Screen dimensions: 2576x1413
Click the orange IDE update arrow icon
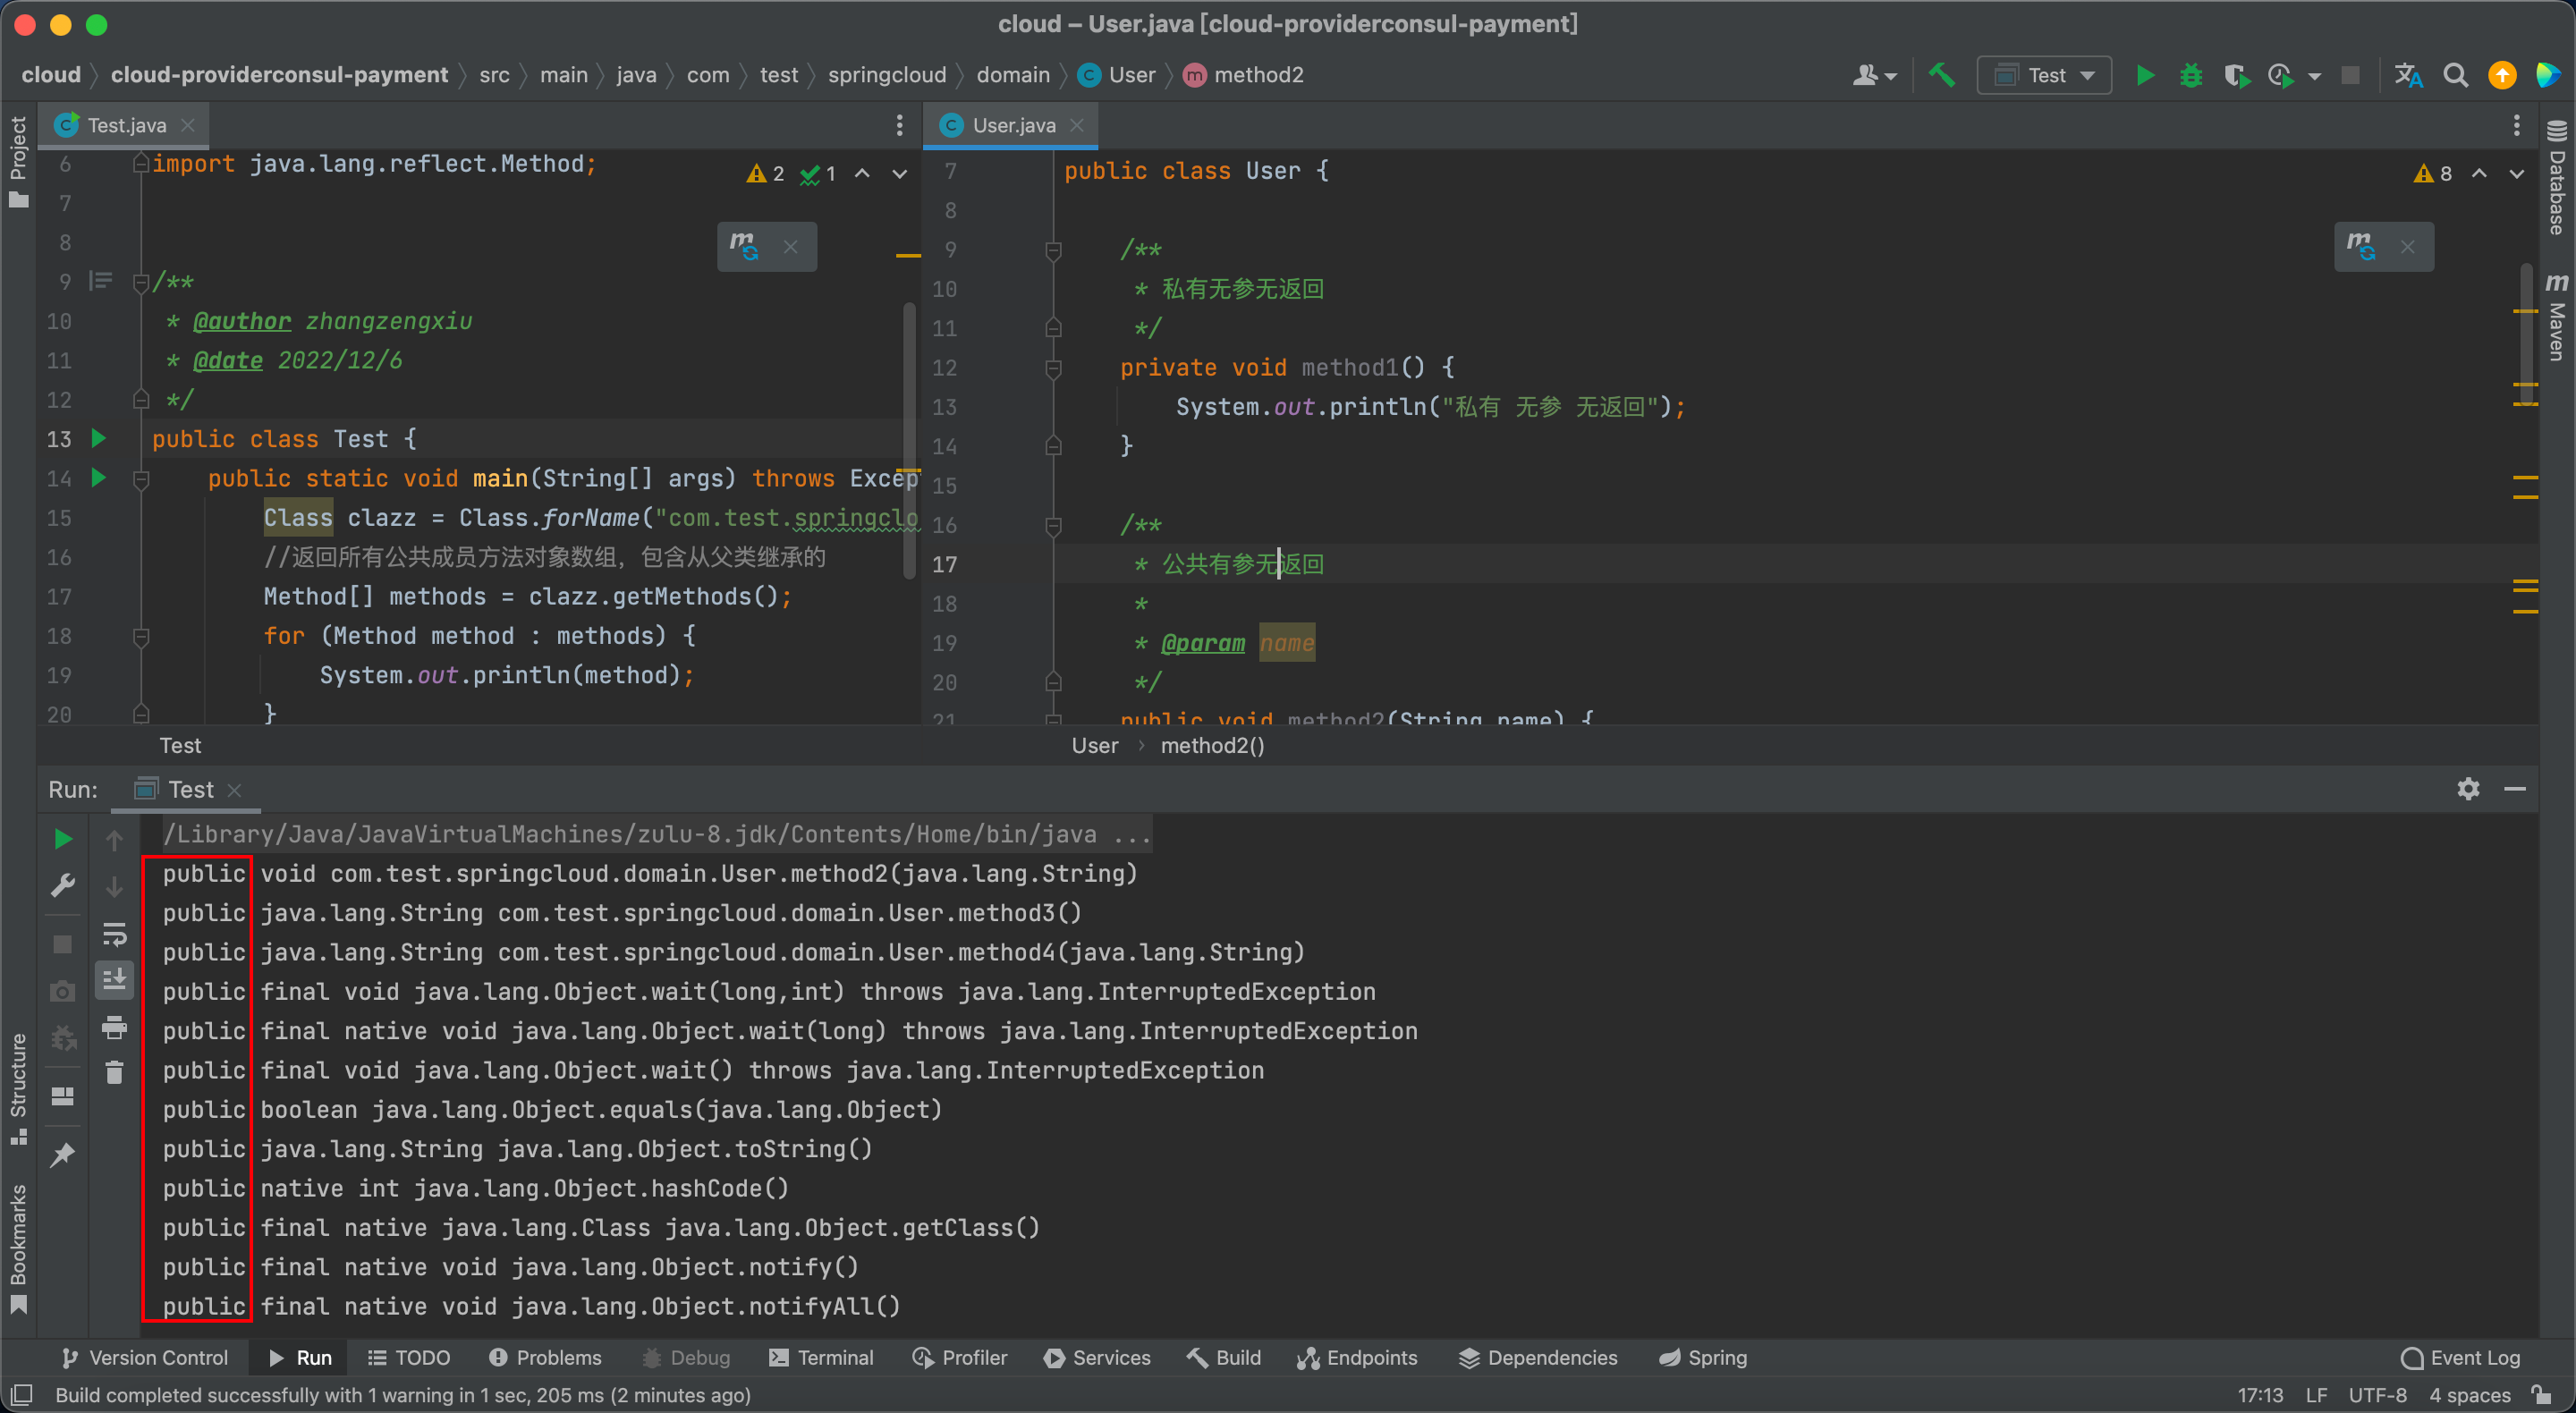[x=2502, y=75]
